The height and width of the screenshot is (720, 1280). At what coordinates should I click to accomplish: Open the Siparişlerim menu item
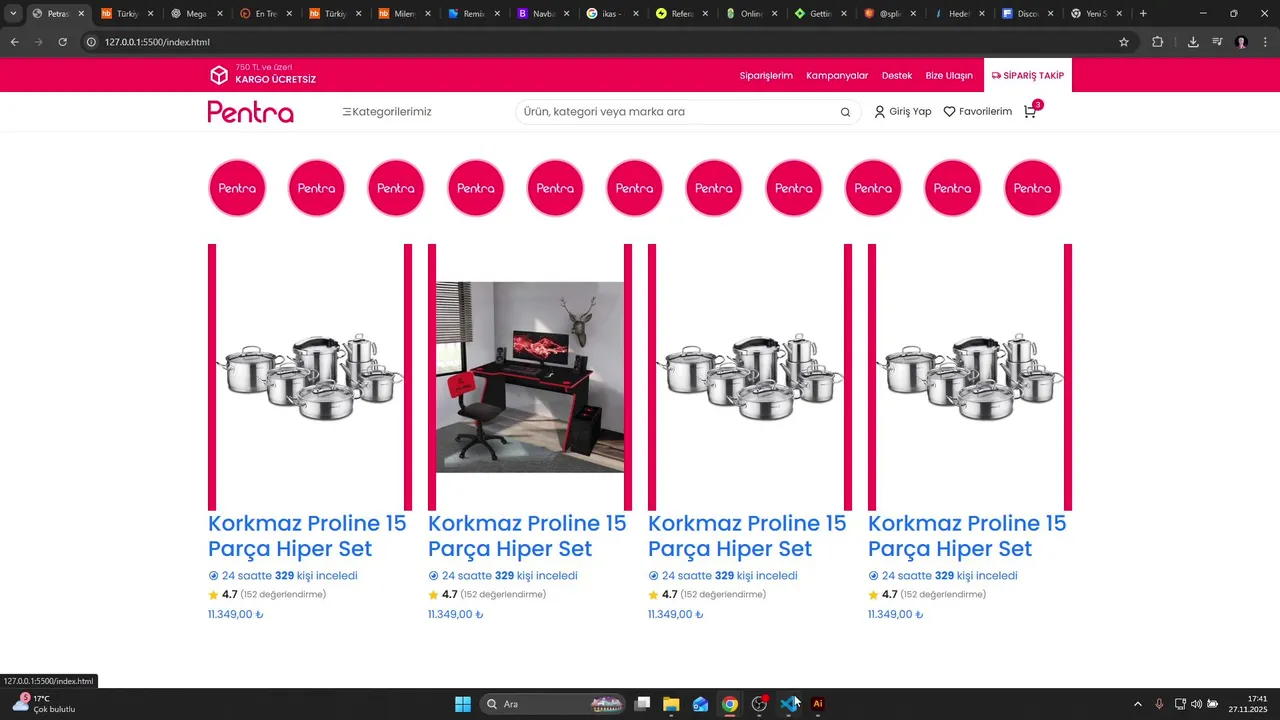pos(766,75)
